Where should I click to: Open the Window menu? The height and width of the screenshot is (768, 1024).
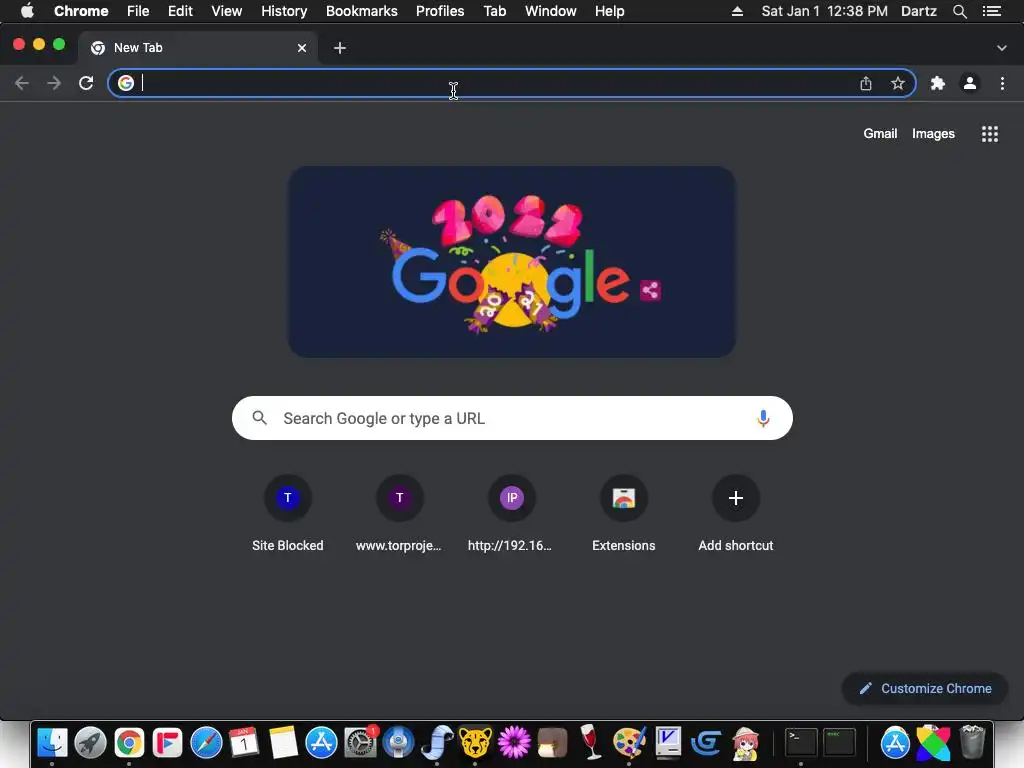pyautogui.click(x=551, y=11)
